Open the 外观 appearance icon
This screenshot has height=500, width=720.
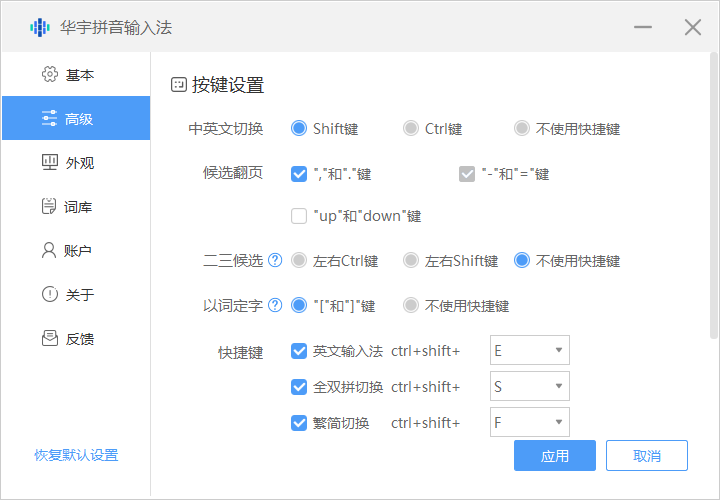coord(49,163)
